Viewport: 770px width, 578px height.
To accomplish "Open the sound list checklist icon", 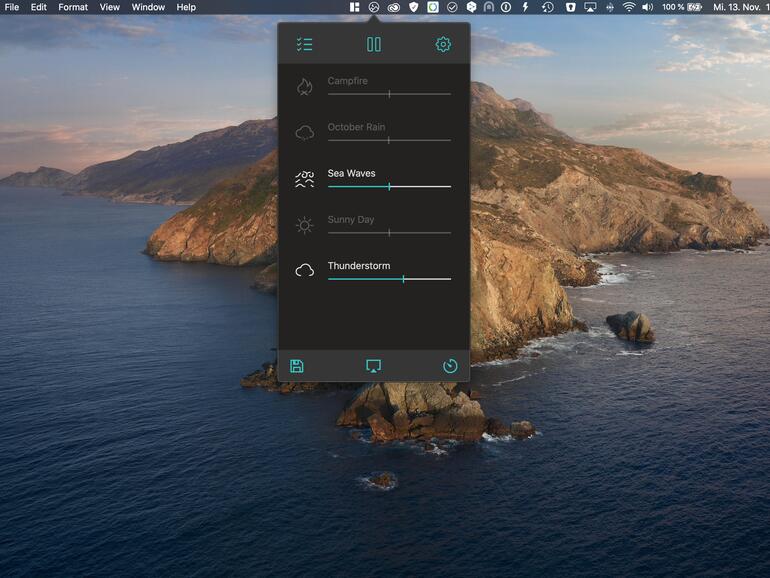I will click(305, 45).
